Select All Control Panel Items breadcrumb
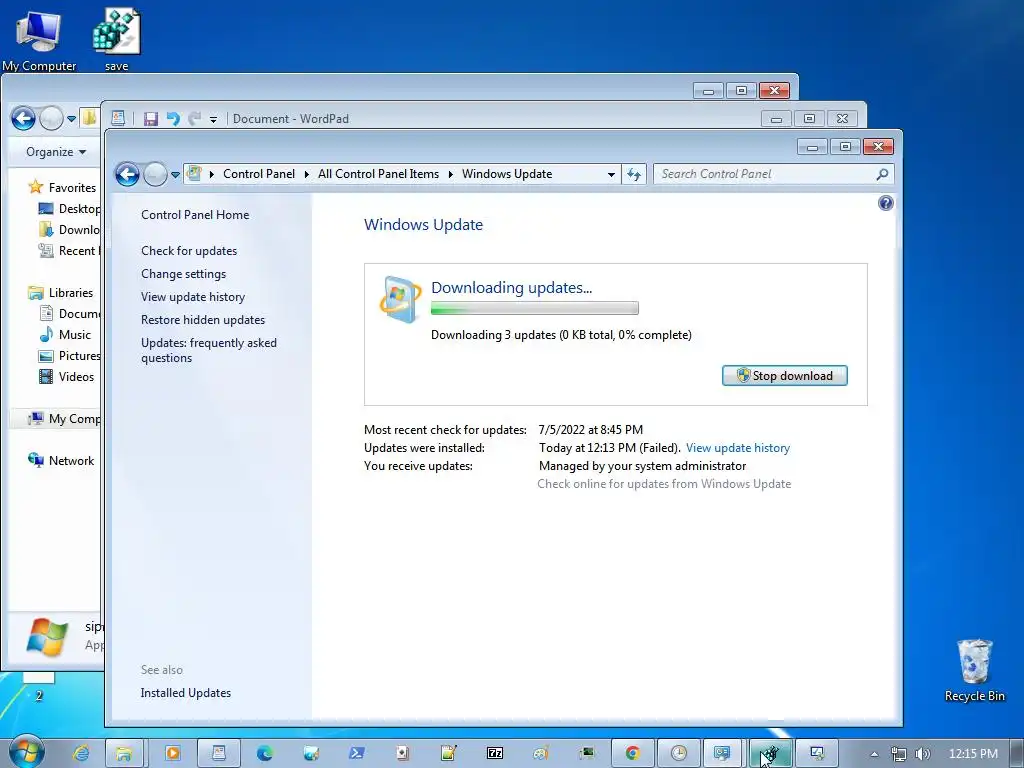Screen dimensions: 1024x768 point(378,174)
